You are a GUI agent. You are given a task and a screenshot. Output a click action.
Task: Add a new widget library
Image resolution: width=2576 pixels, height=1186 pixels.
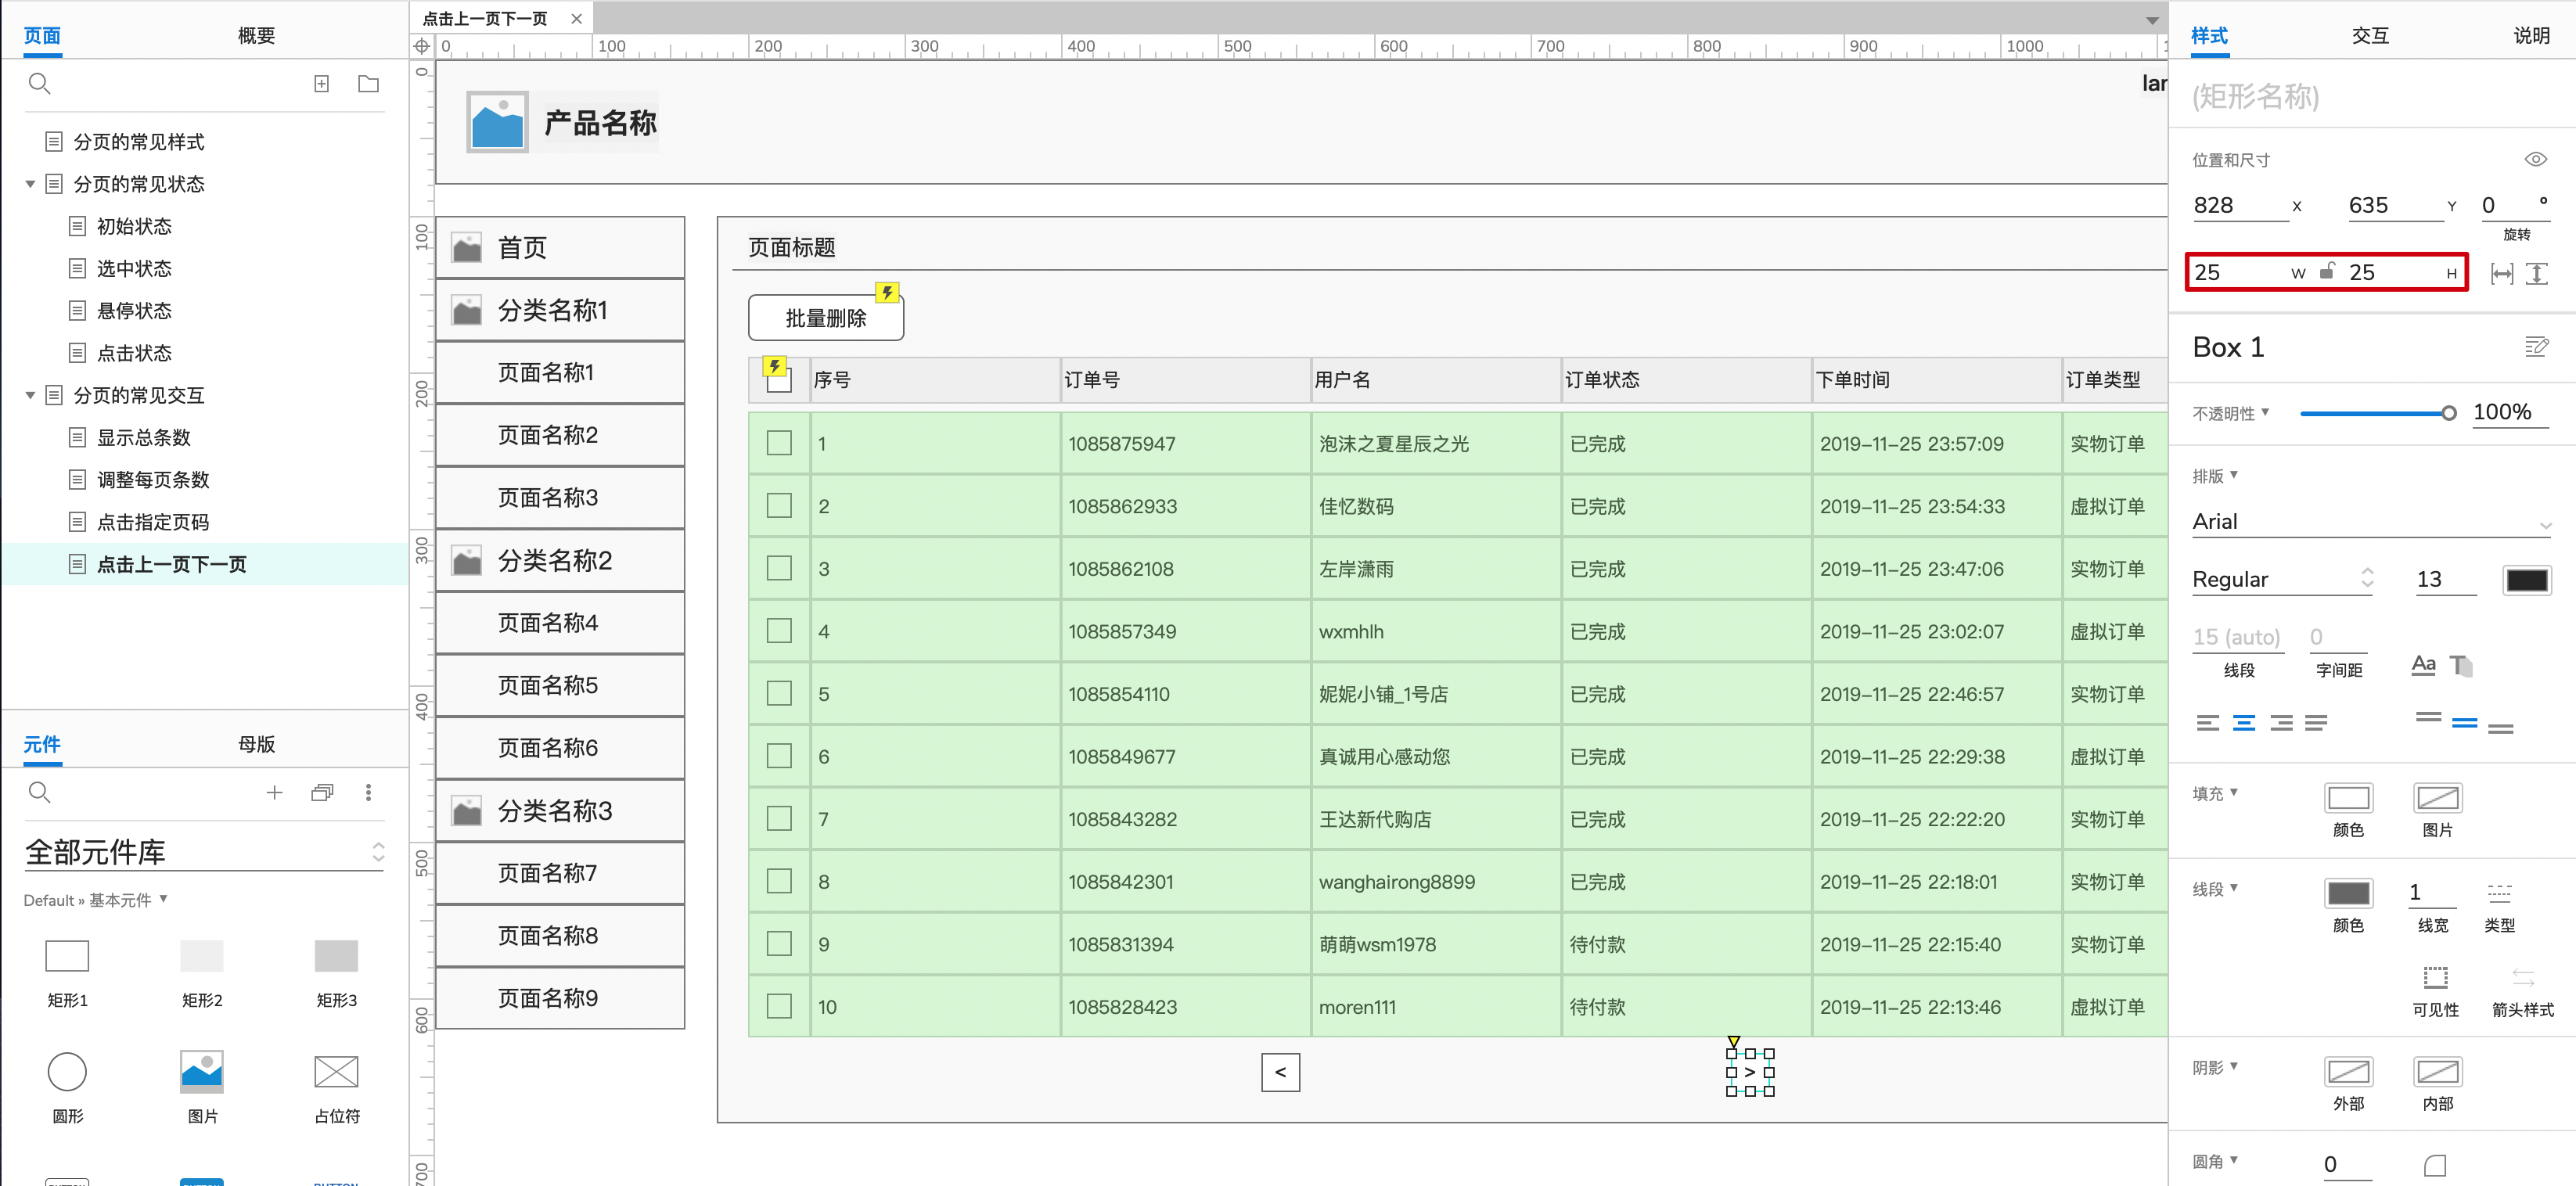(274, 793)
